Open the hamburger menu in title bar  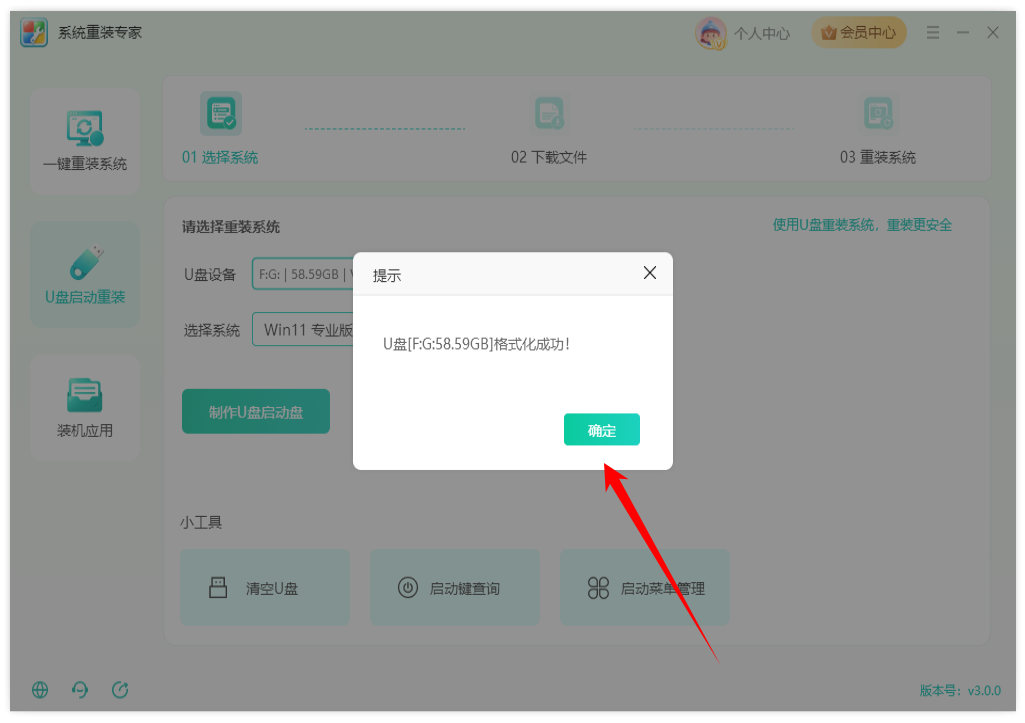click(x=933, y=32)
